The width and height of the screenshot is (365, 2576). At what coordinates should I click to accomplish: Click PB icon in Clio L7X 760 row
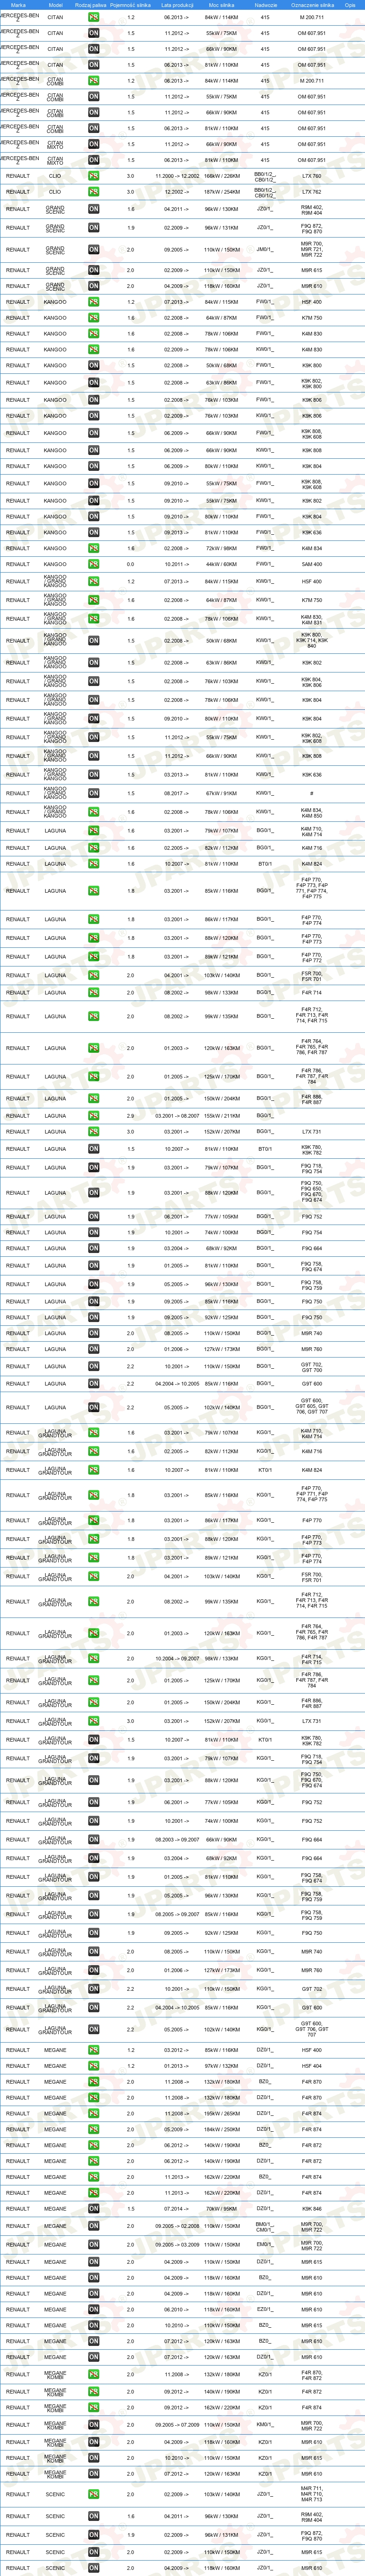click(93, 176)
